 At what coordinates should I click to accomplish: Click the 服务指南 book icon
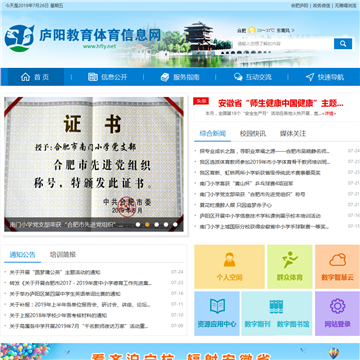click(165, 77)
